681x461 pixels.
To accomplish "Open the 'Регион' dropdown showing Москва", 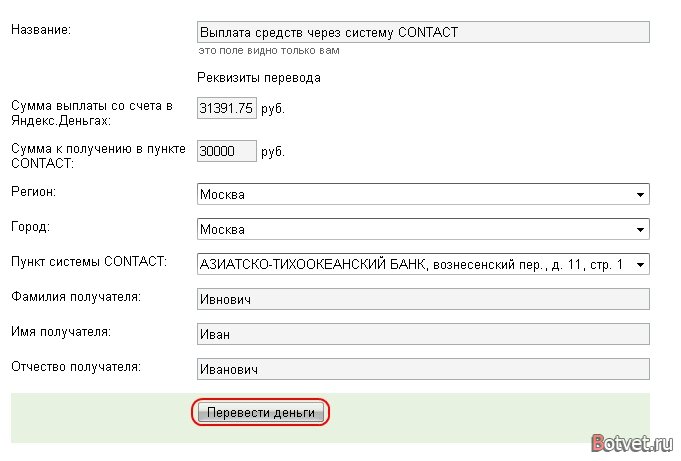I will coord(423,194).
